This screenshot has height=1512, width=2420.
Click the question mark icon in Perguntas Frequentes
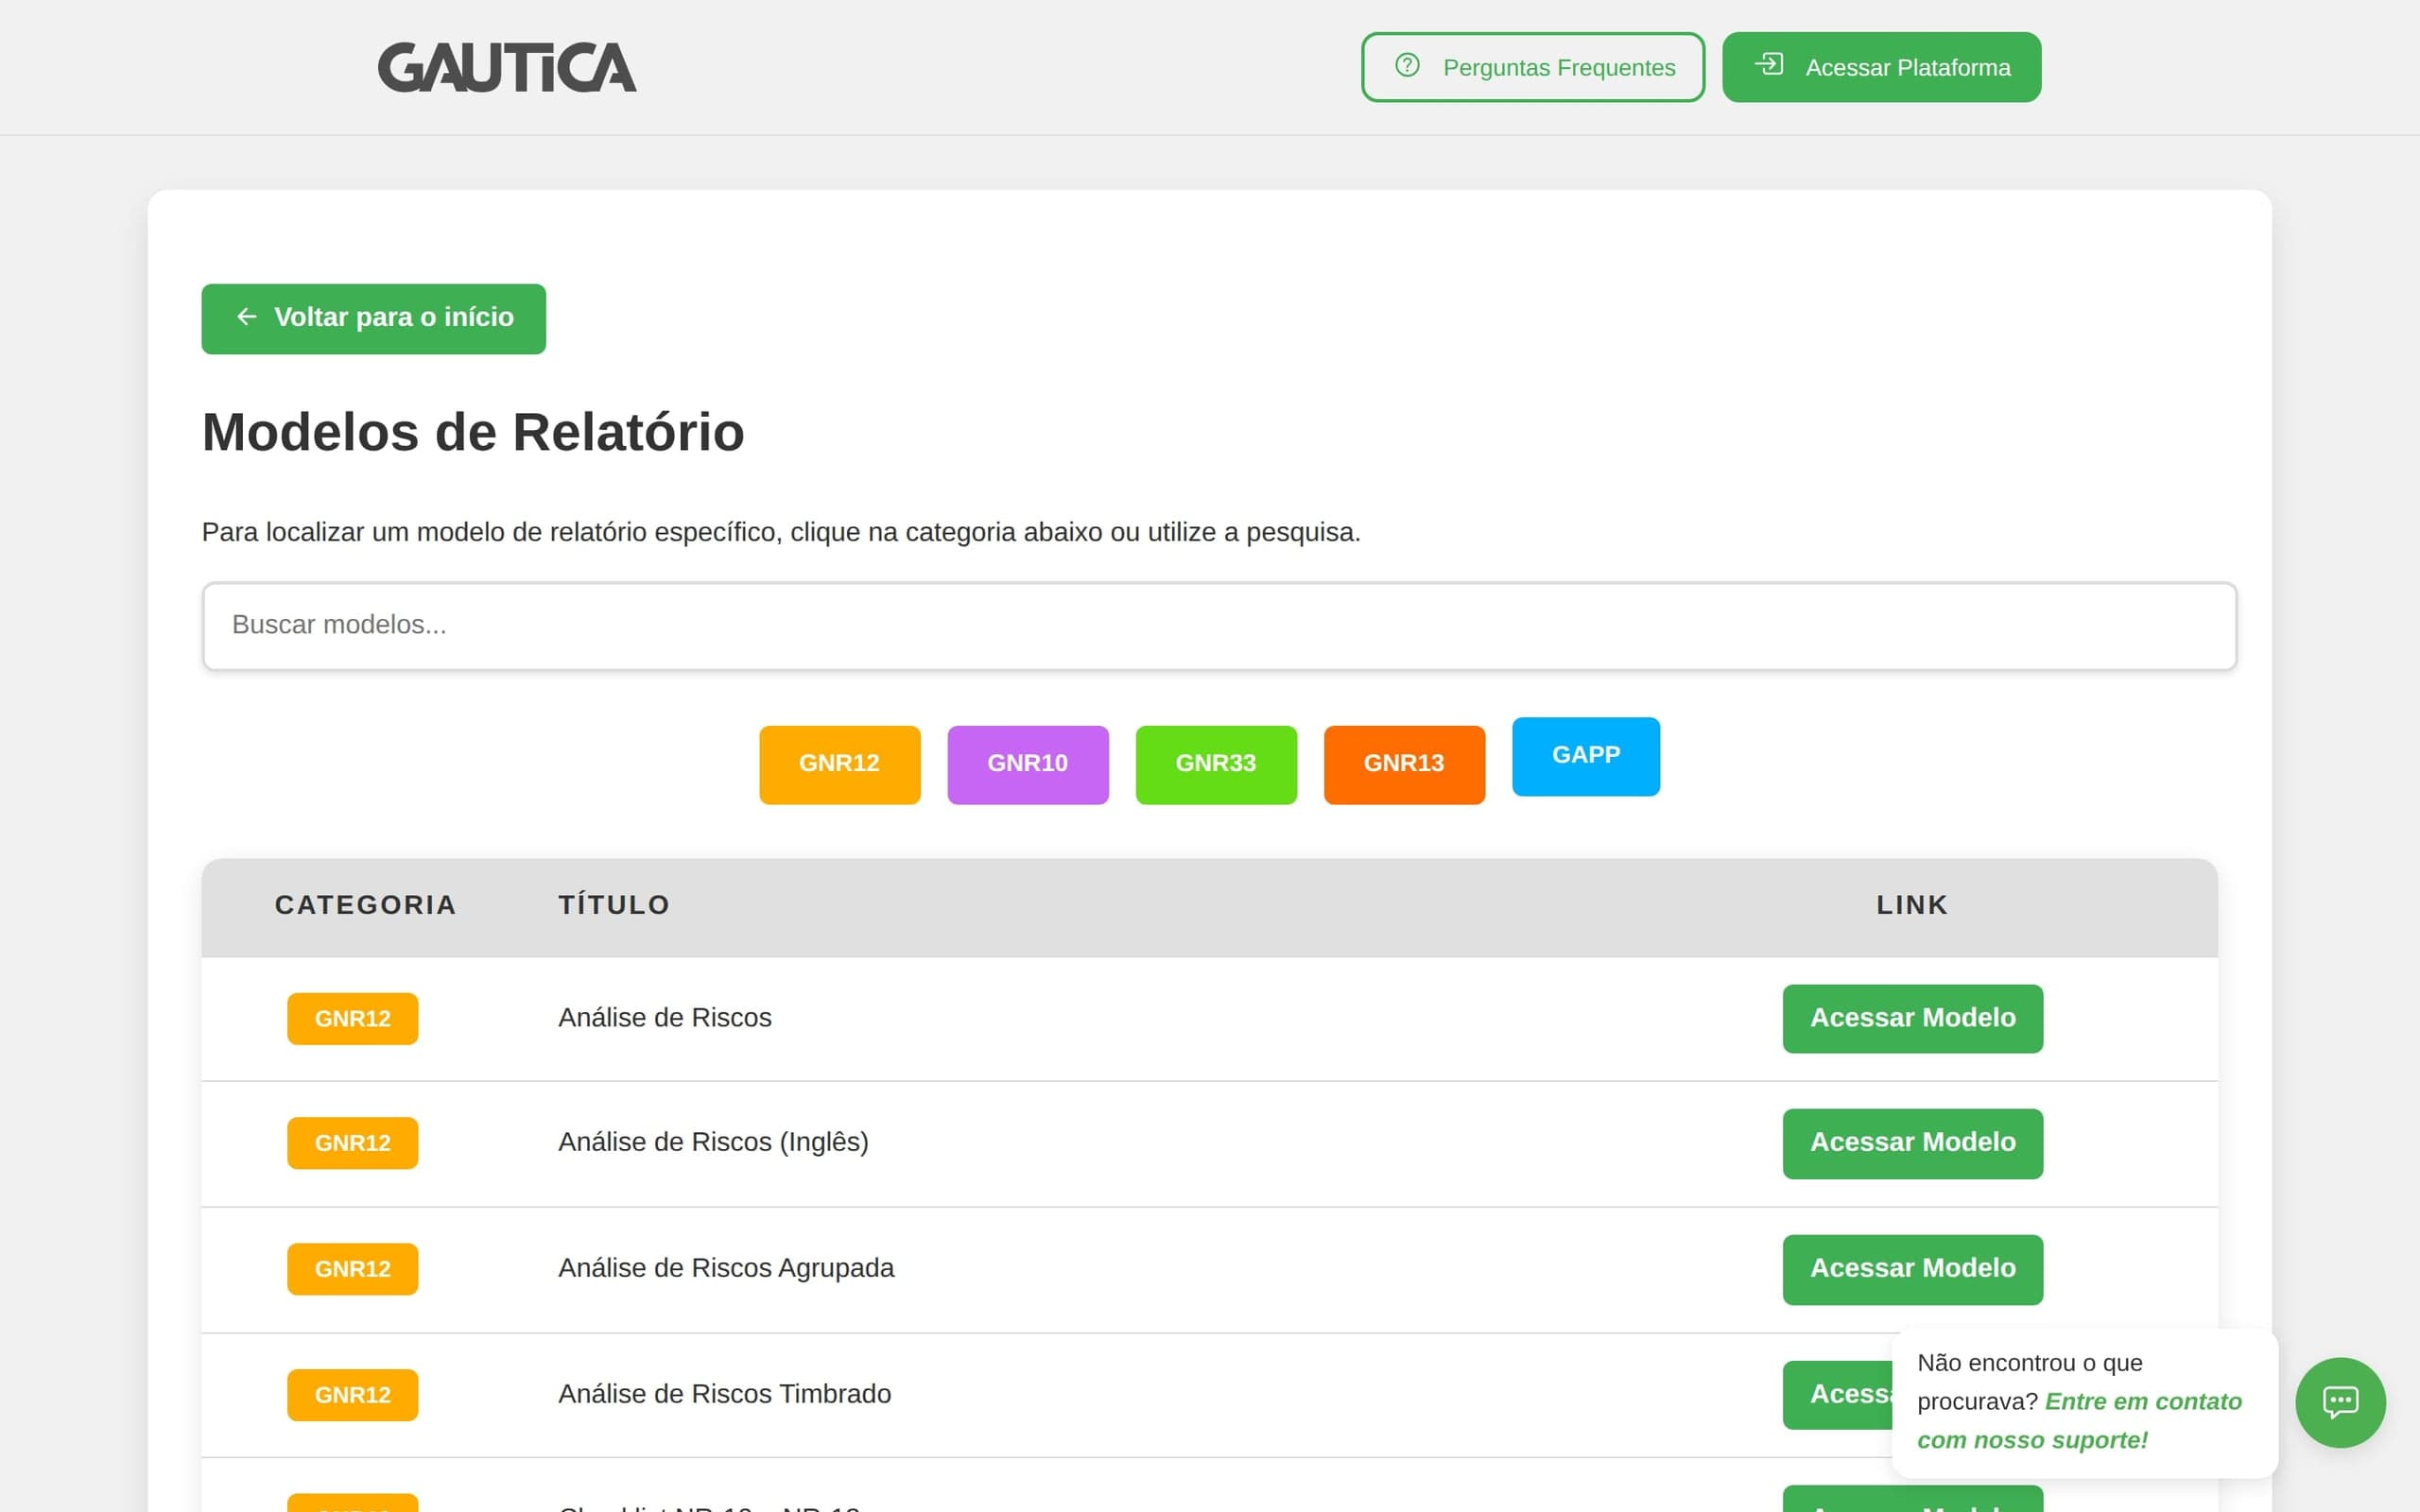click(x=1407, y=65)
